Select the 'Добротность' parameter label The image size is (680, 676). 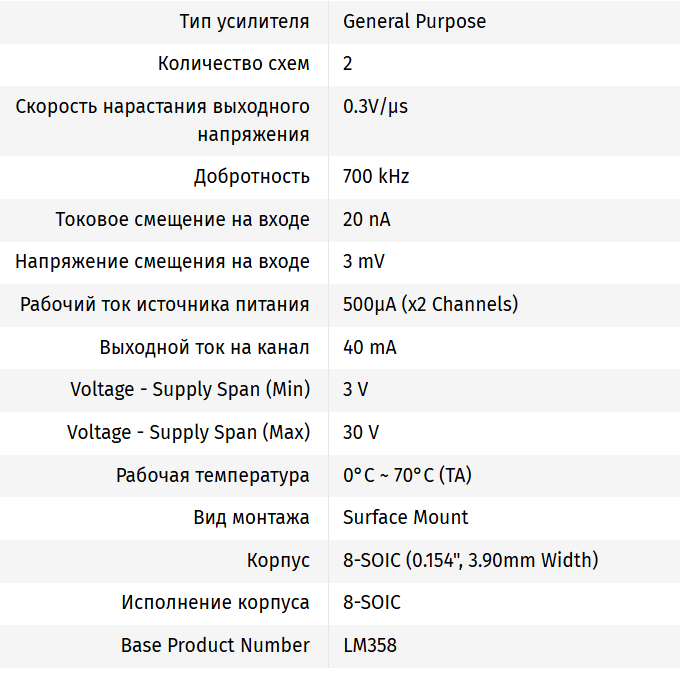[252, 177]
